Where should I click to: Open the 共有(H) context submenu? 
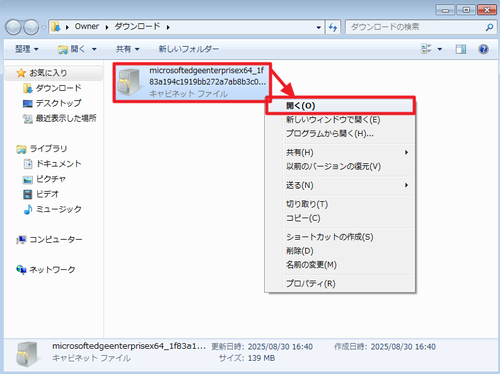click(x=340, y=152)
